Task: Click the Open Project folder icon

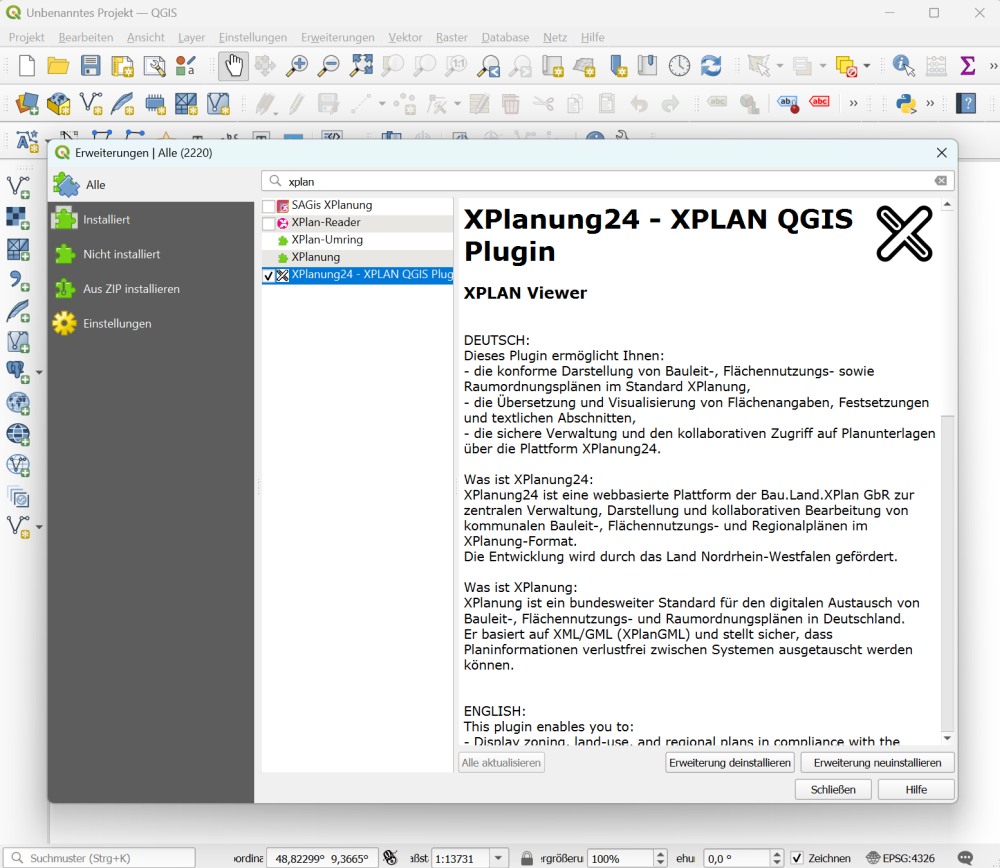Action: [58, 66]
